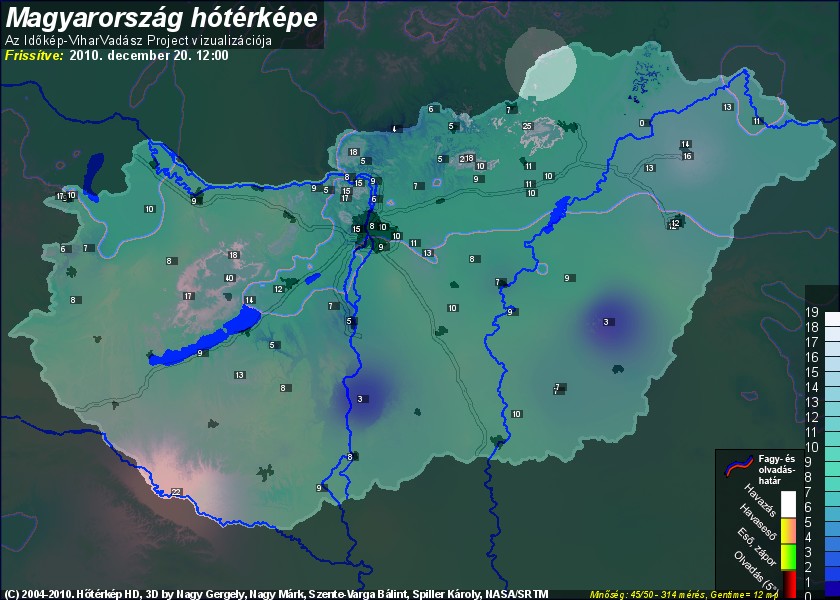Click the frost and thaw boundary line icon
The height and width of the screenshot is (600, 840).
tap(738, 464)
